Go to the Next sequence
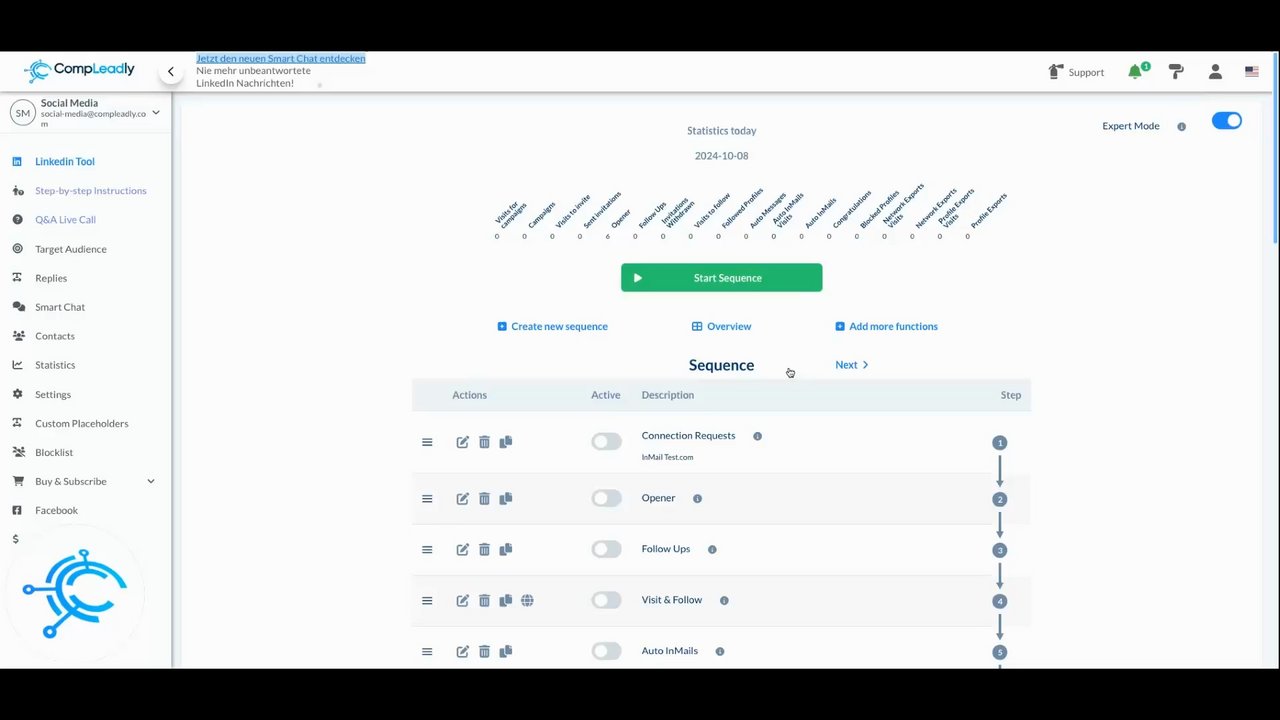Image resolution: width=1280 pixels, height=720 pixels. [x=852, y=365]
